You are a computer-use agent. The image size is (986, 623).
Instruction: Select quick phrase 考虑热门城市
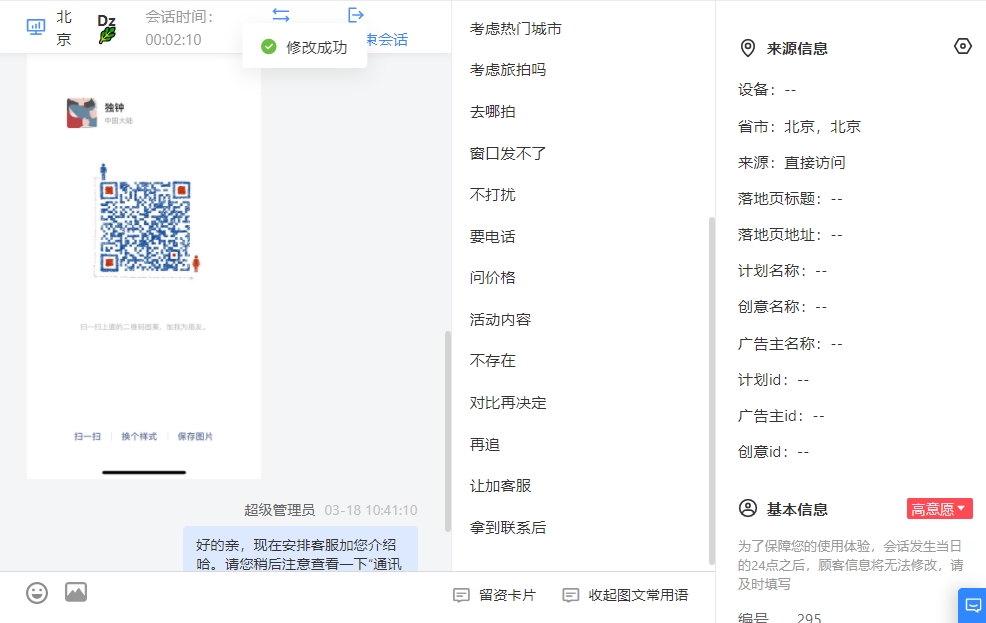[x=516, y=28]
